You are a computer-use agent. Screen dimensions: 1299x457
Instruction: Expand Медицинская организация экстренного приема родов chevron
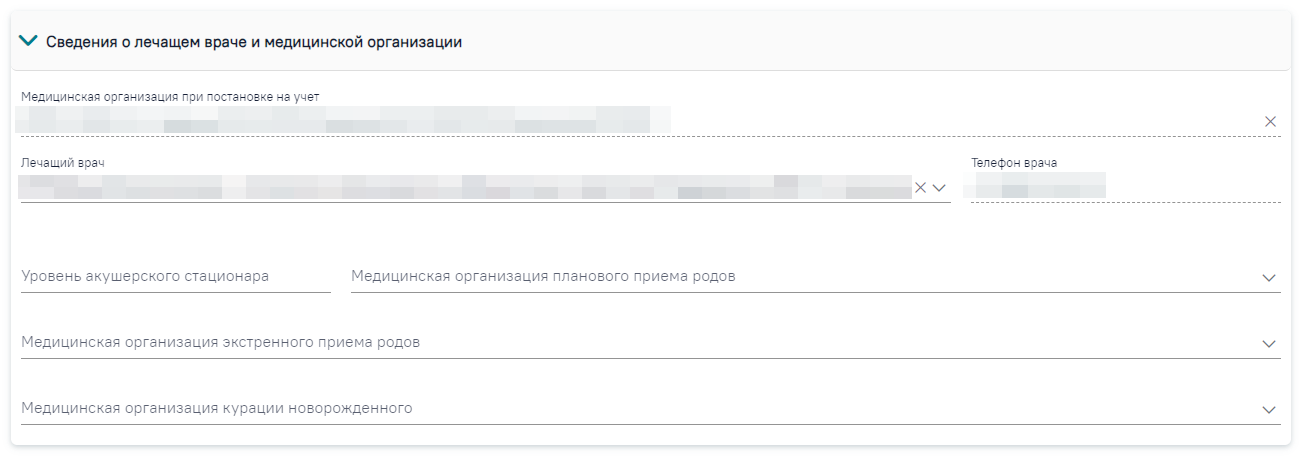coord(1269,343)
